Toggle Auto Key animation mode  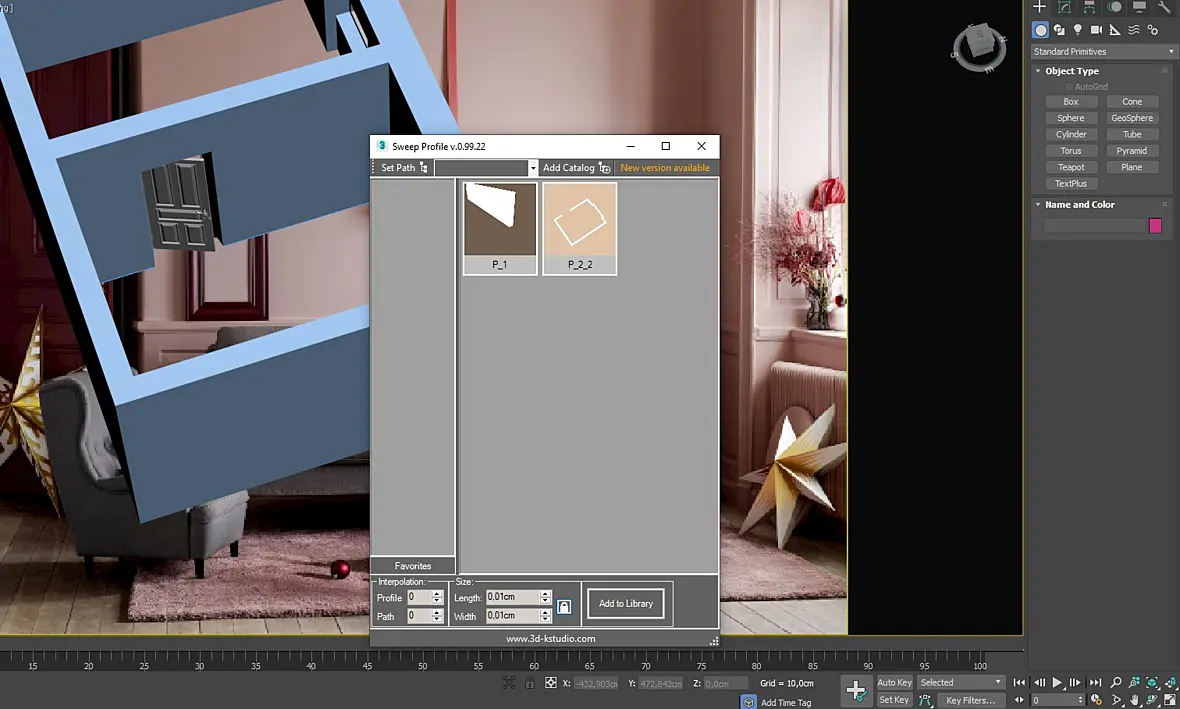click(894, 683)
